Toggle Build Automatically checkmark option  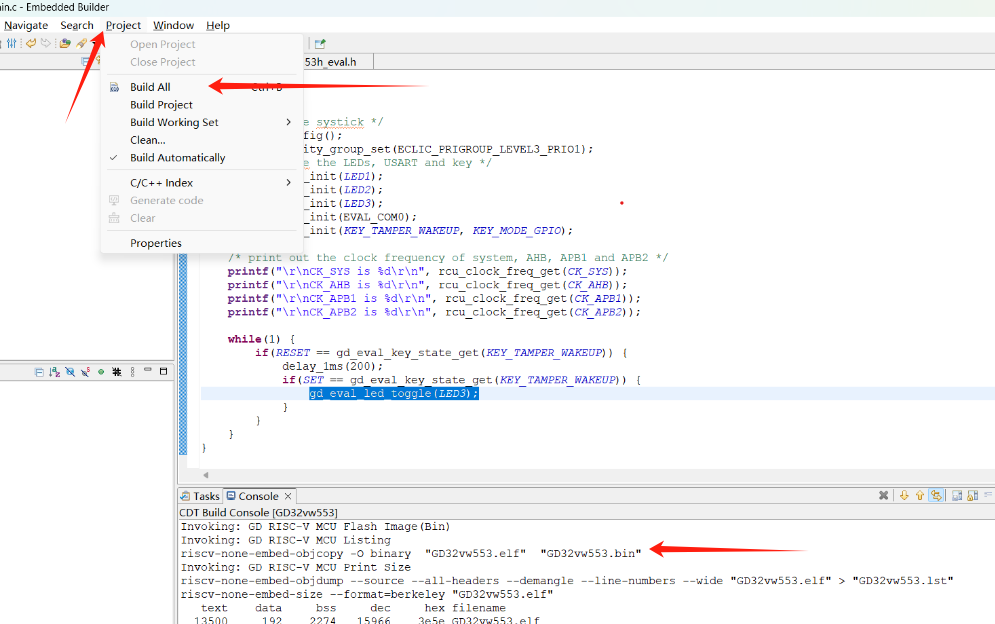click(x=176, y=158)
